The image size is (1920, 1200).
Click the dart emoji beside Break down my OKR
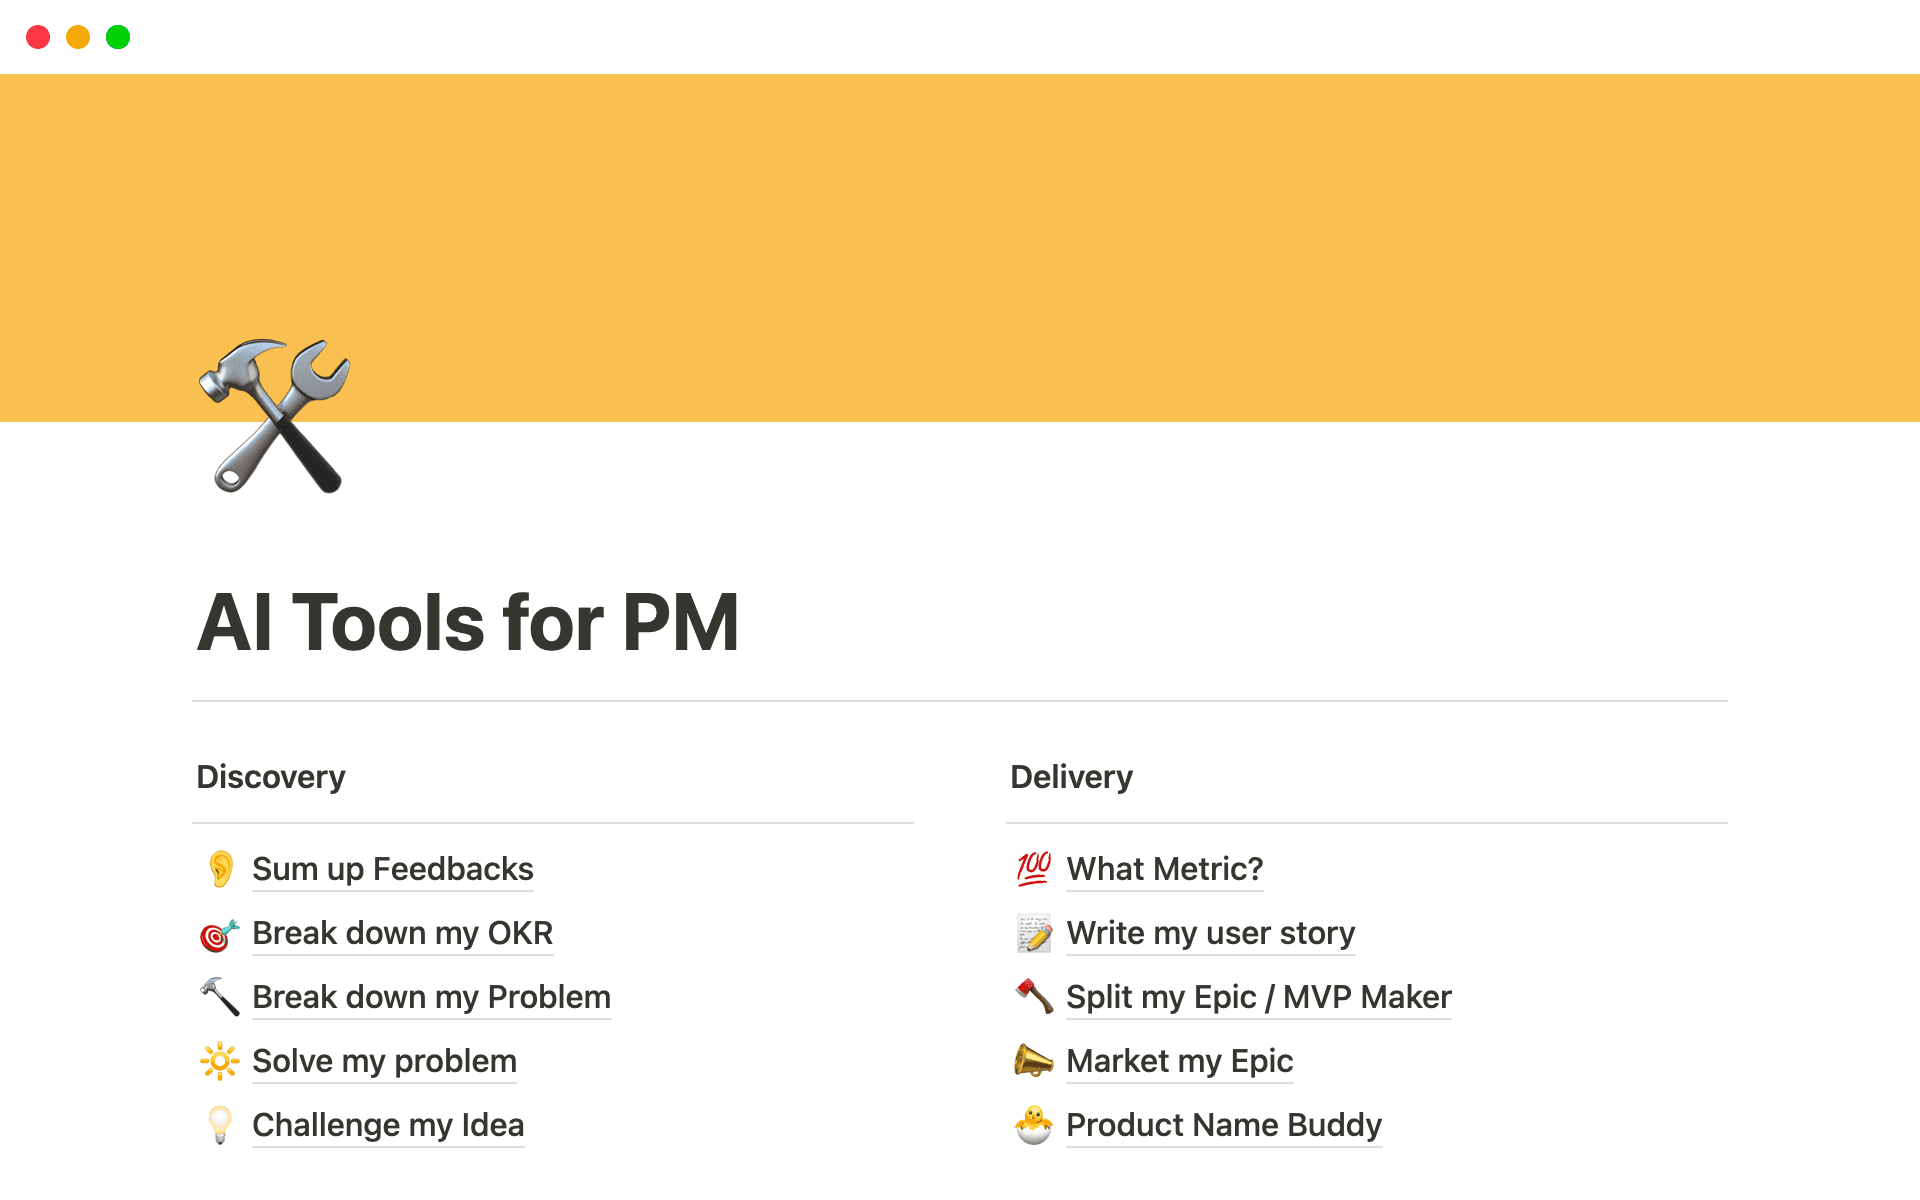tap(218, 933)
